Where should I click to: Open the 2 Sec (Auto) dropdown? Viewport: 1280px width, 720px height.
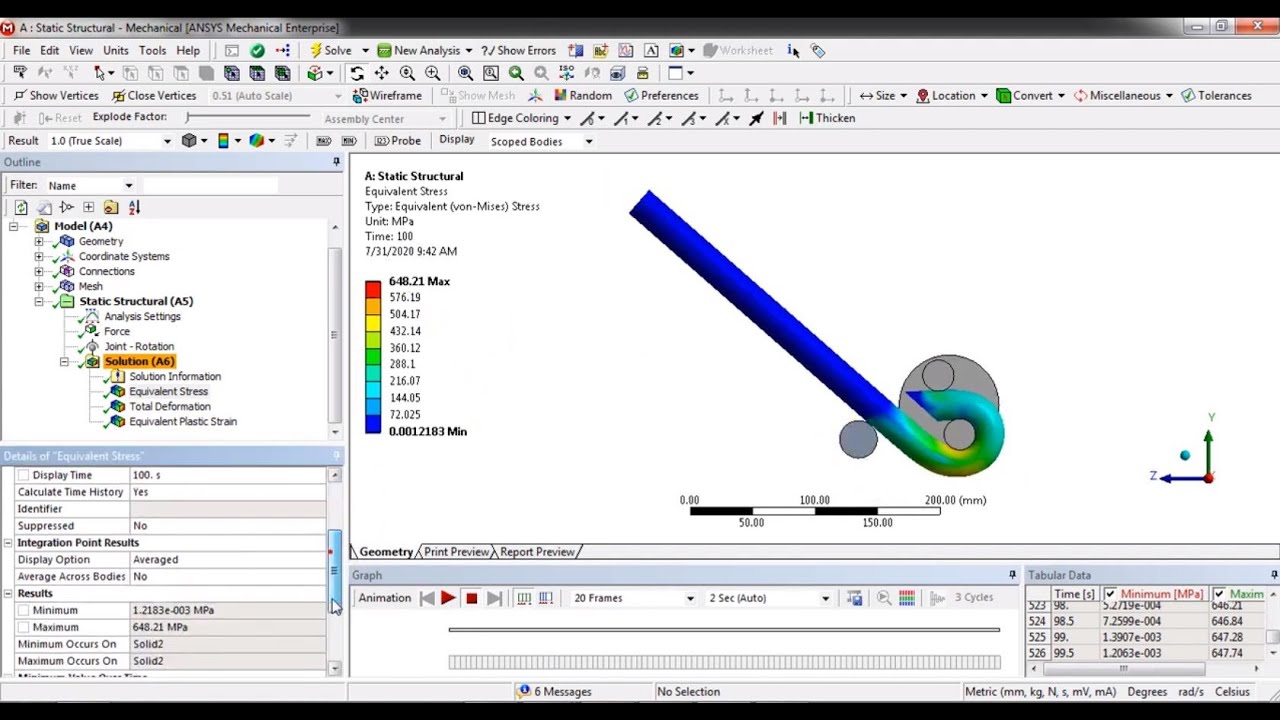(x=825, y=598)
